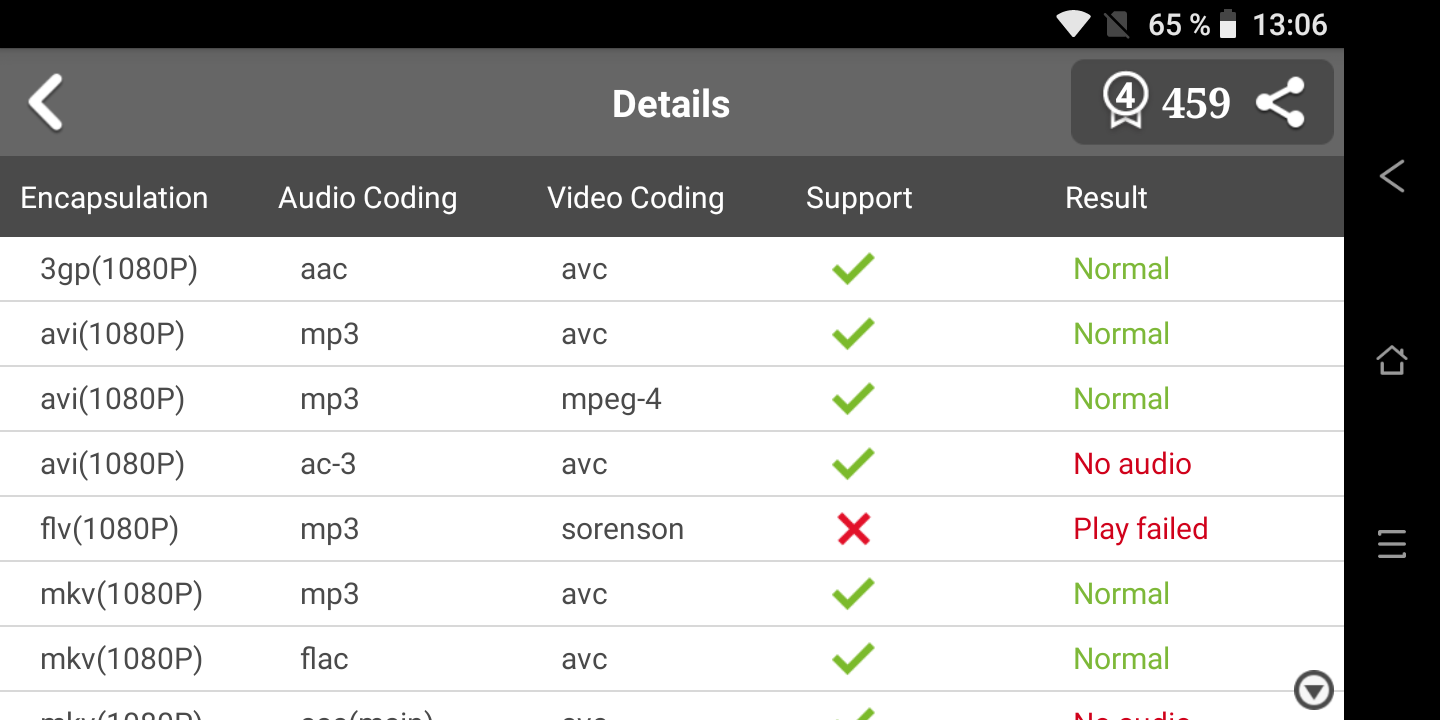Tap the rank medal badge icon
Image resolution: width=1440 pixels, height=720 pixels.
tap(1126, 101)
